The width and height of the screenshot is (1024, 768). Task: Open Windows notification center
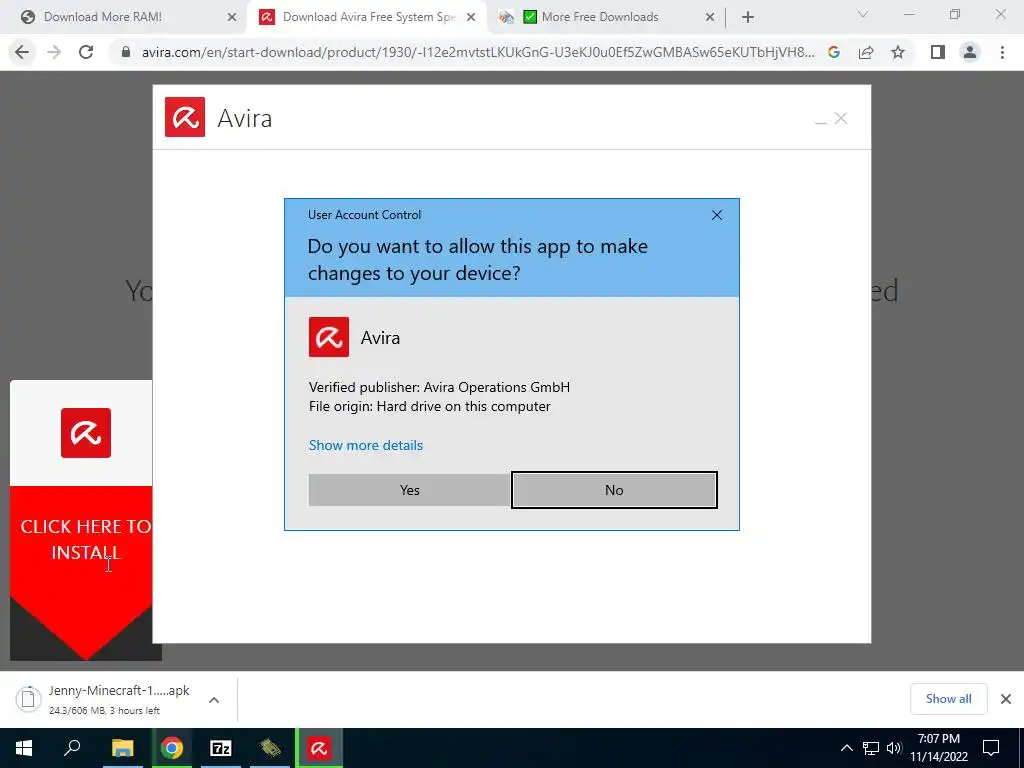click(991, 748)
